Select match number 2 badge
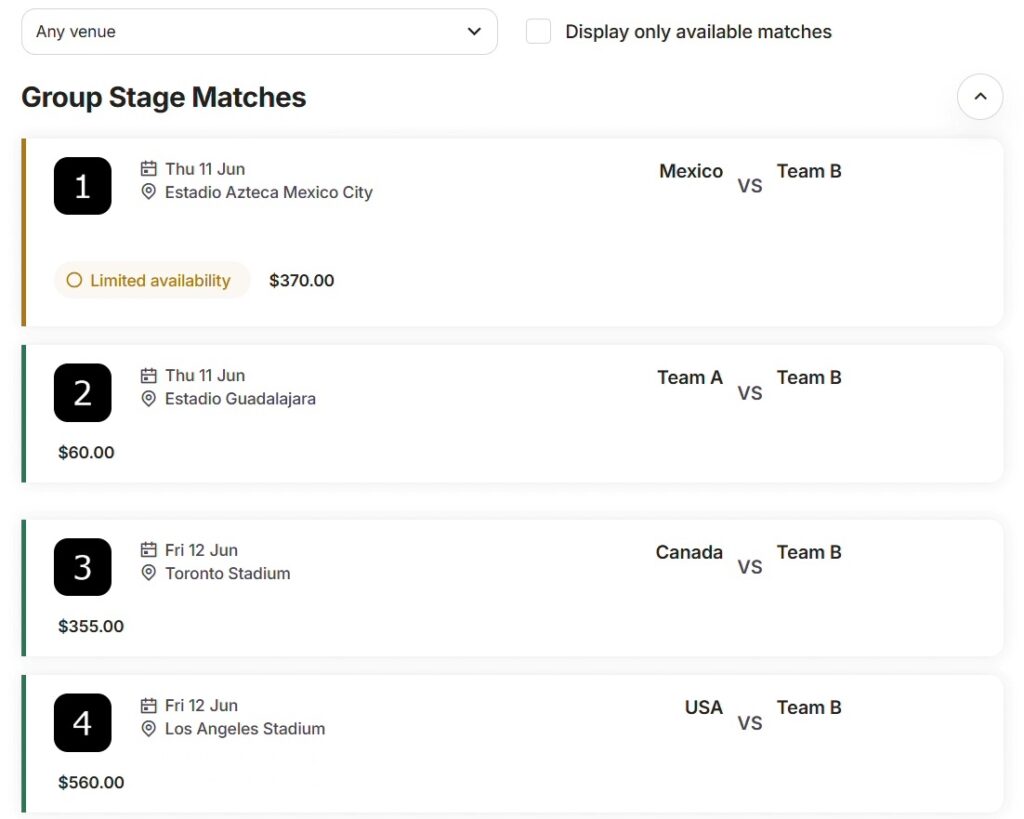The width and height of the screenshot is (1024, 819). click(83, 393)
